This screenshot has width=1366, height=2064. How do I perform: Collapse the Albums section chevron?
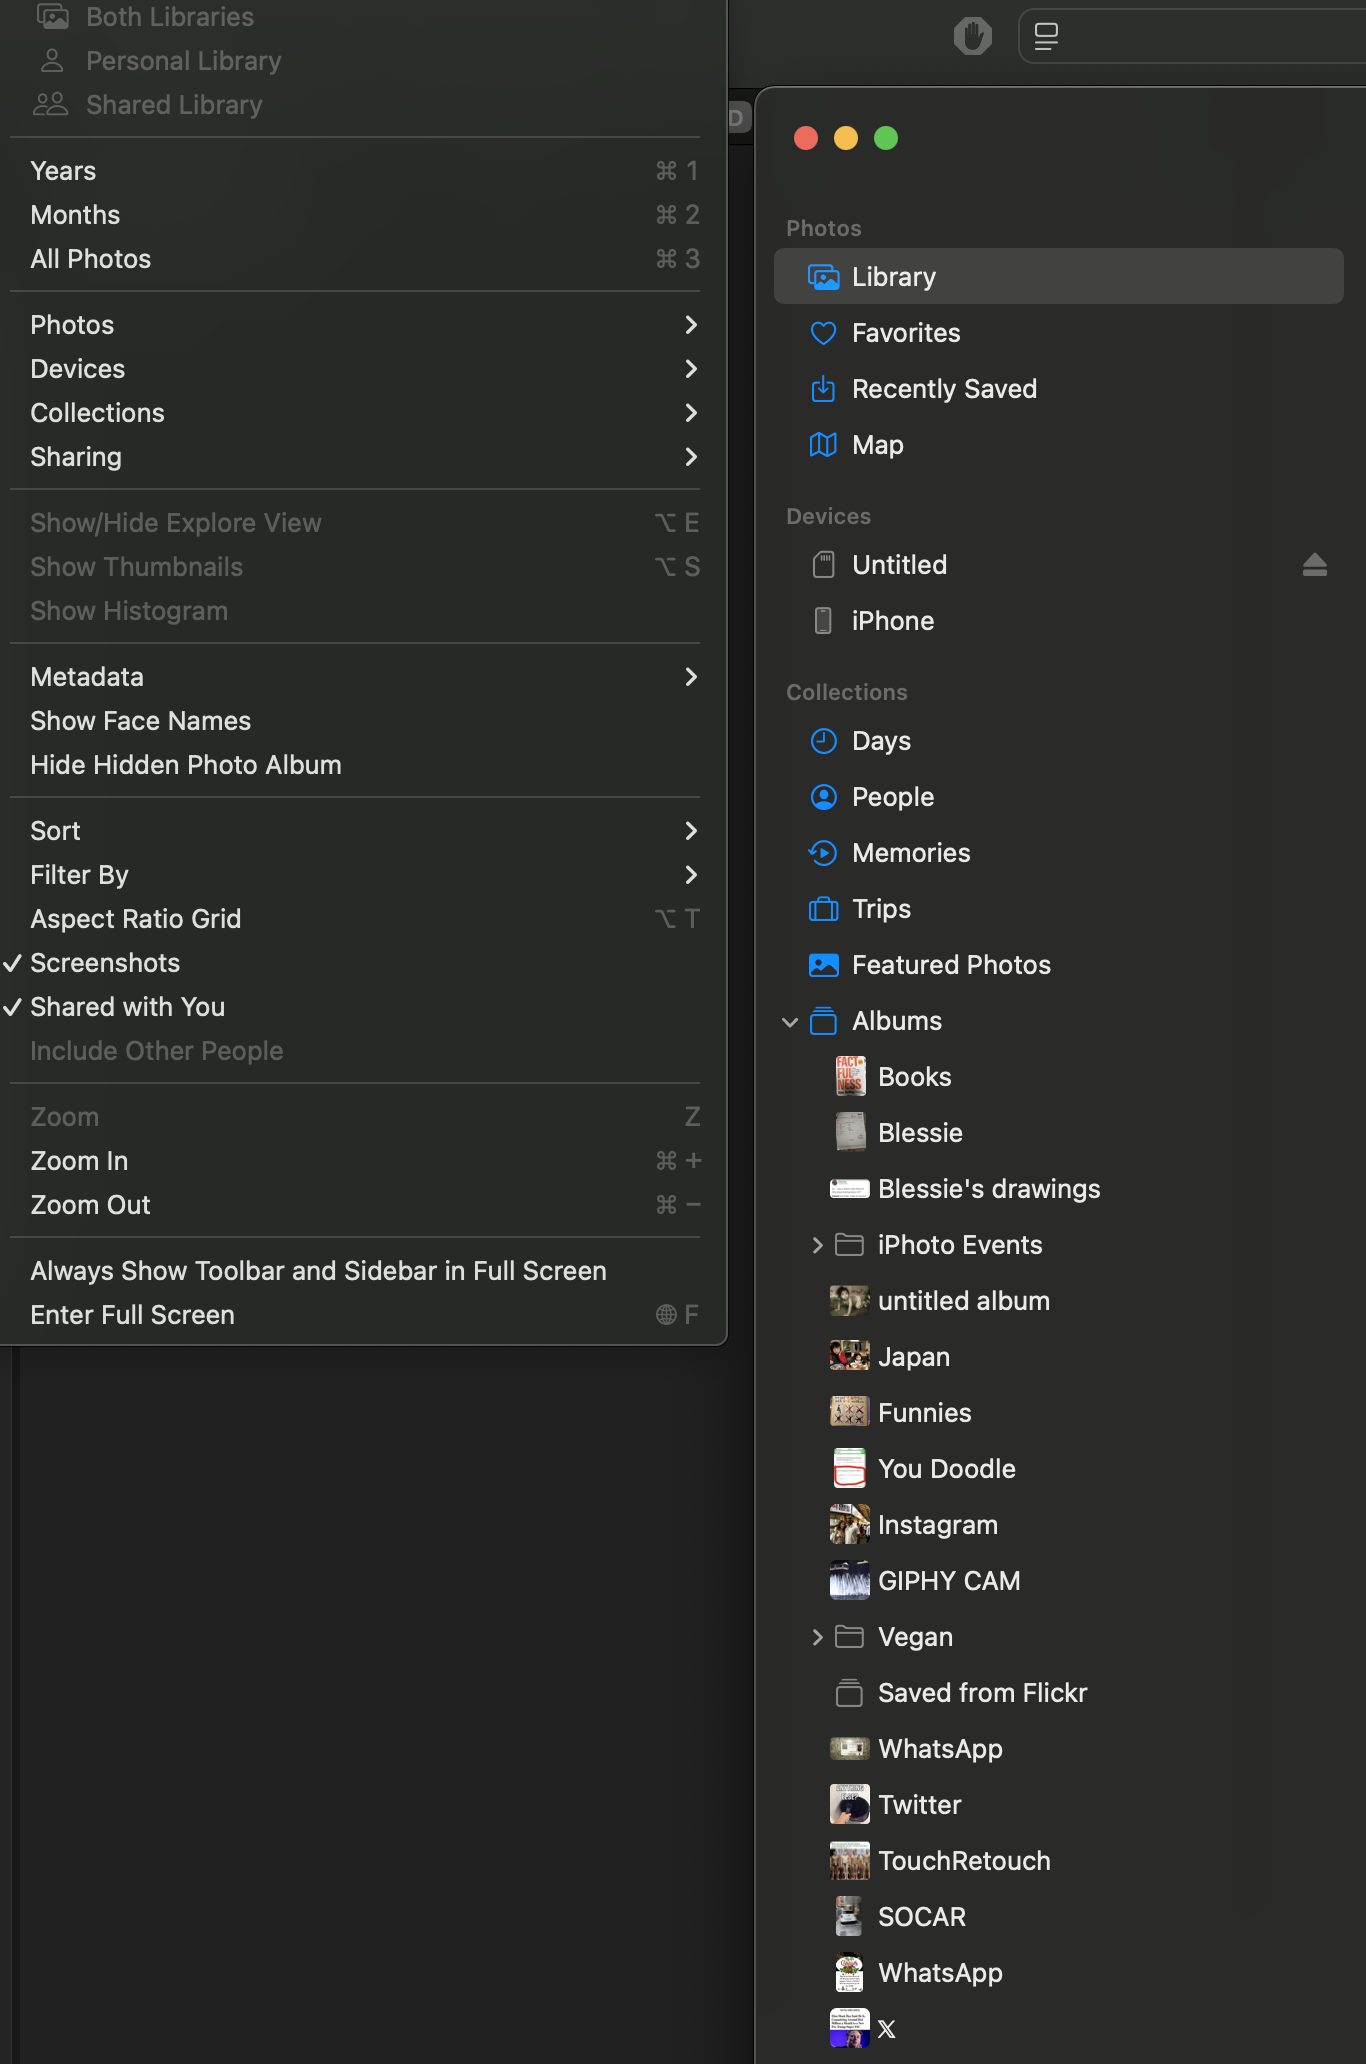pos(790,1021)
